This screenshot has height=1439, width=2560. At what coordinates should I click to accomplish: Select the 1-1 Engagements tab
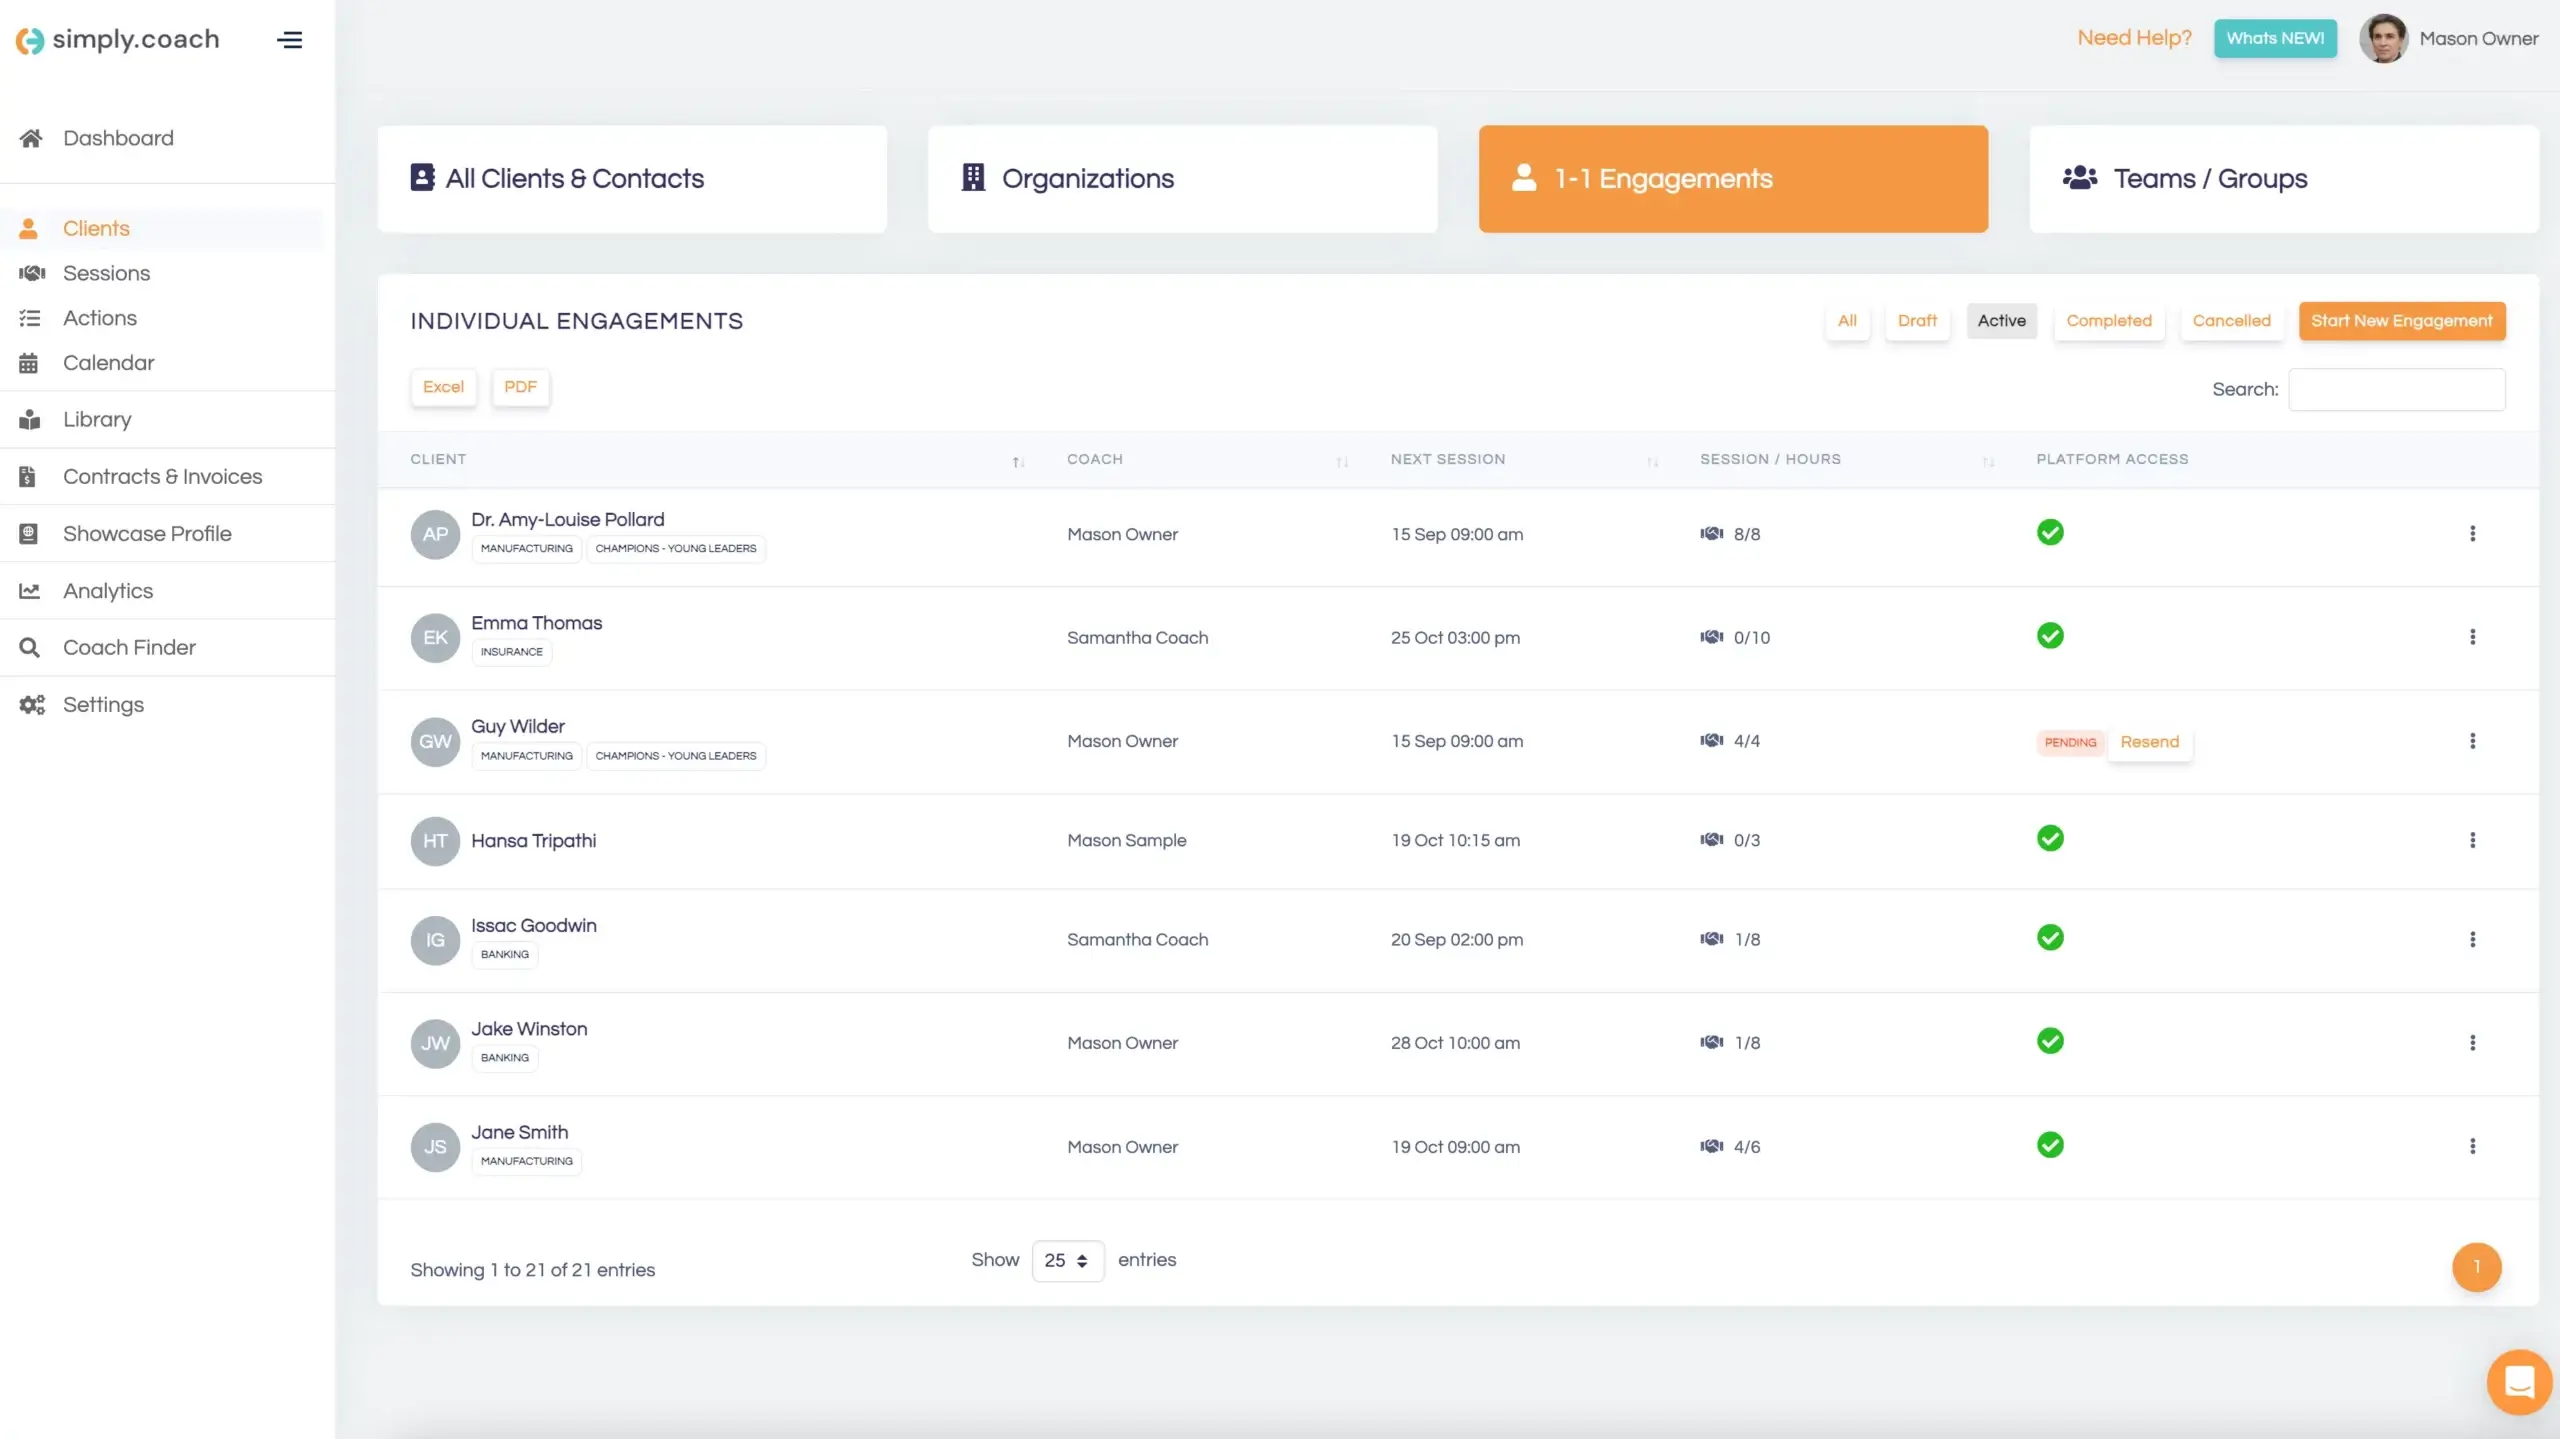click(1733, 179)
